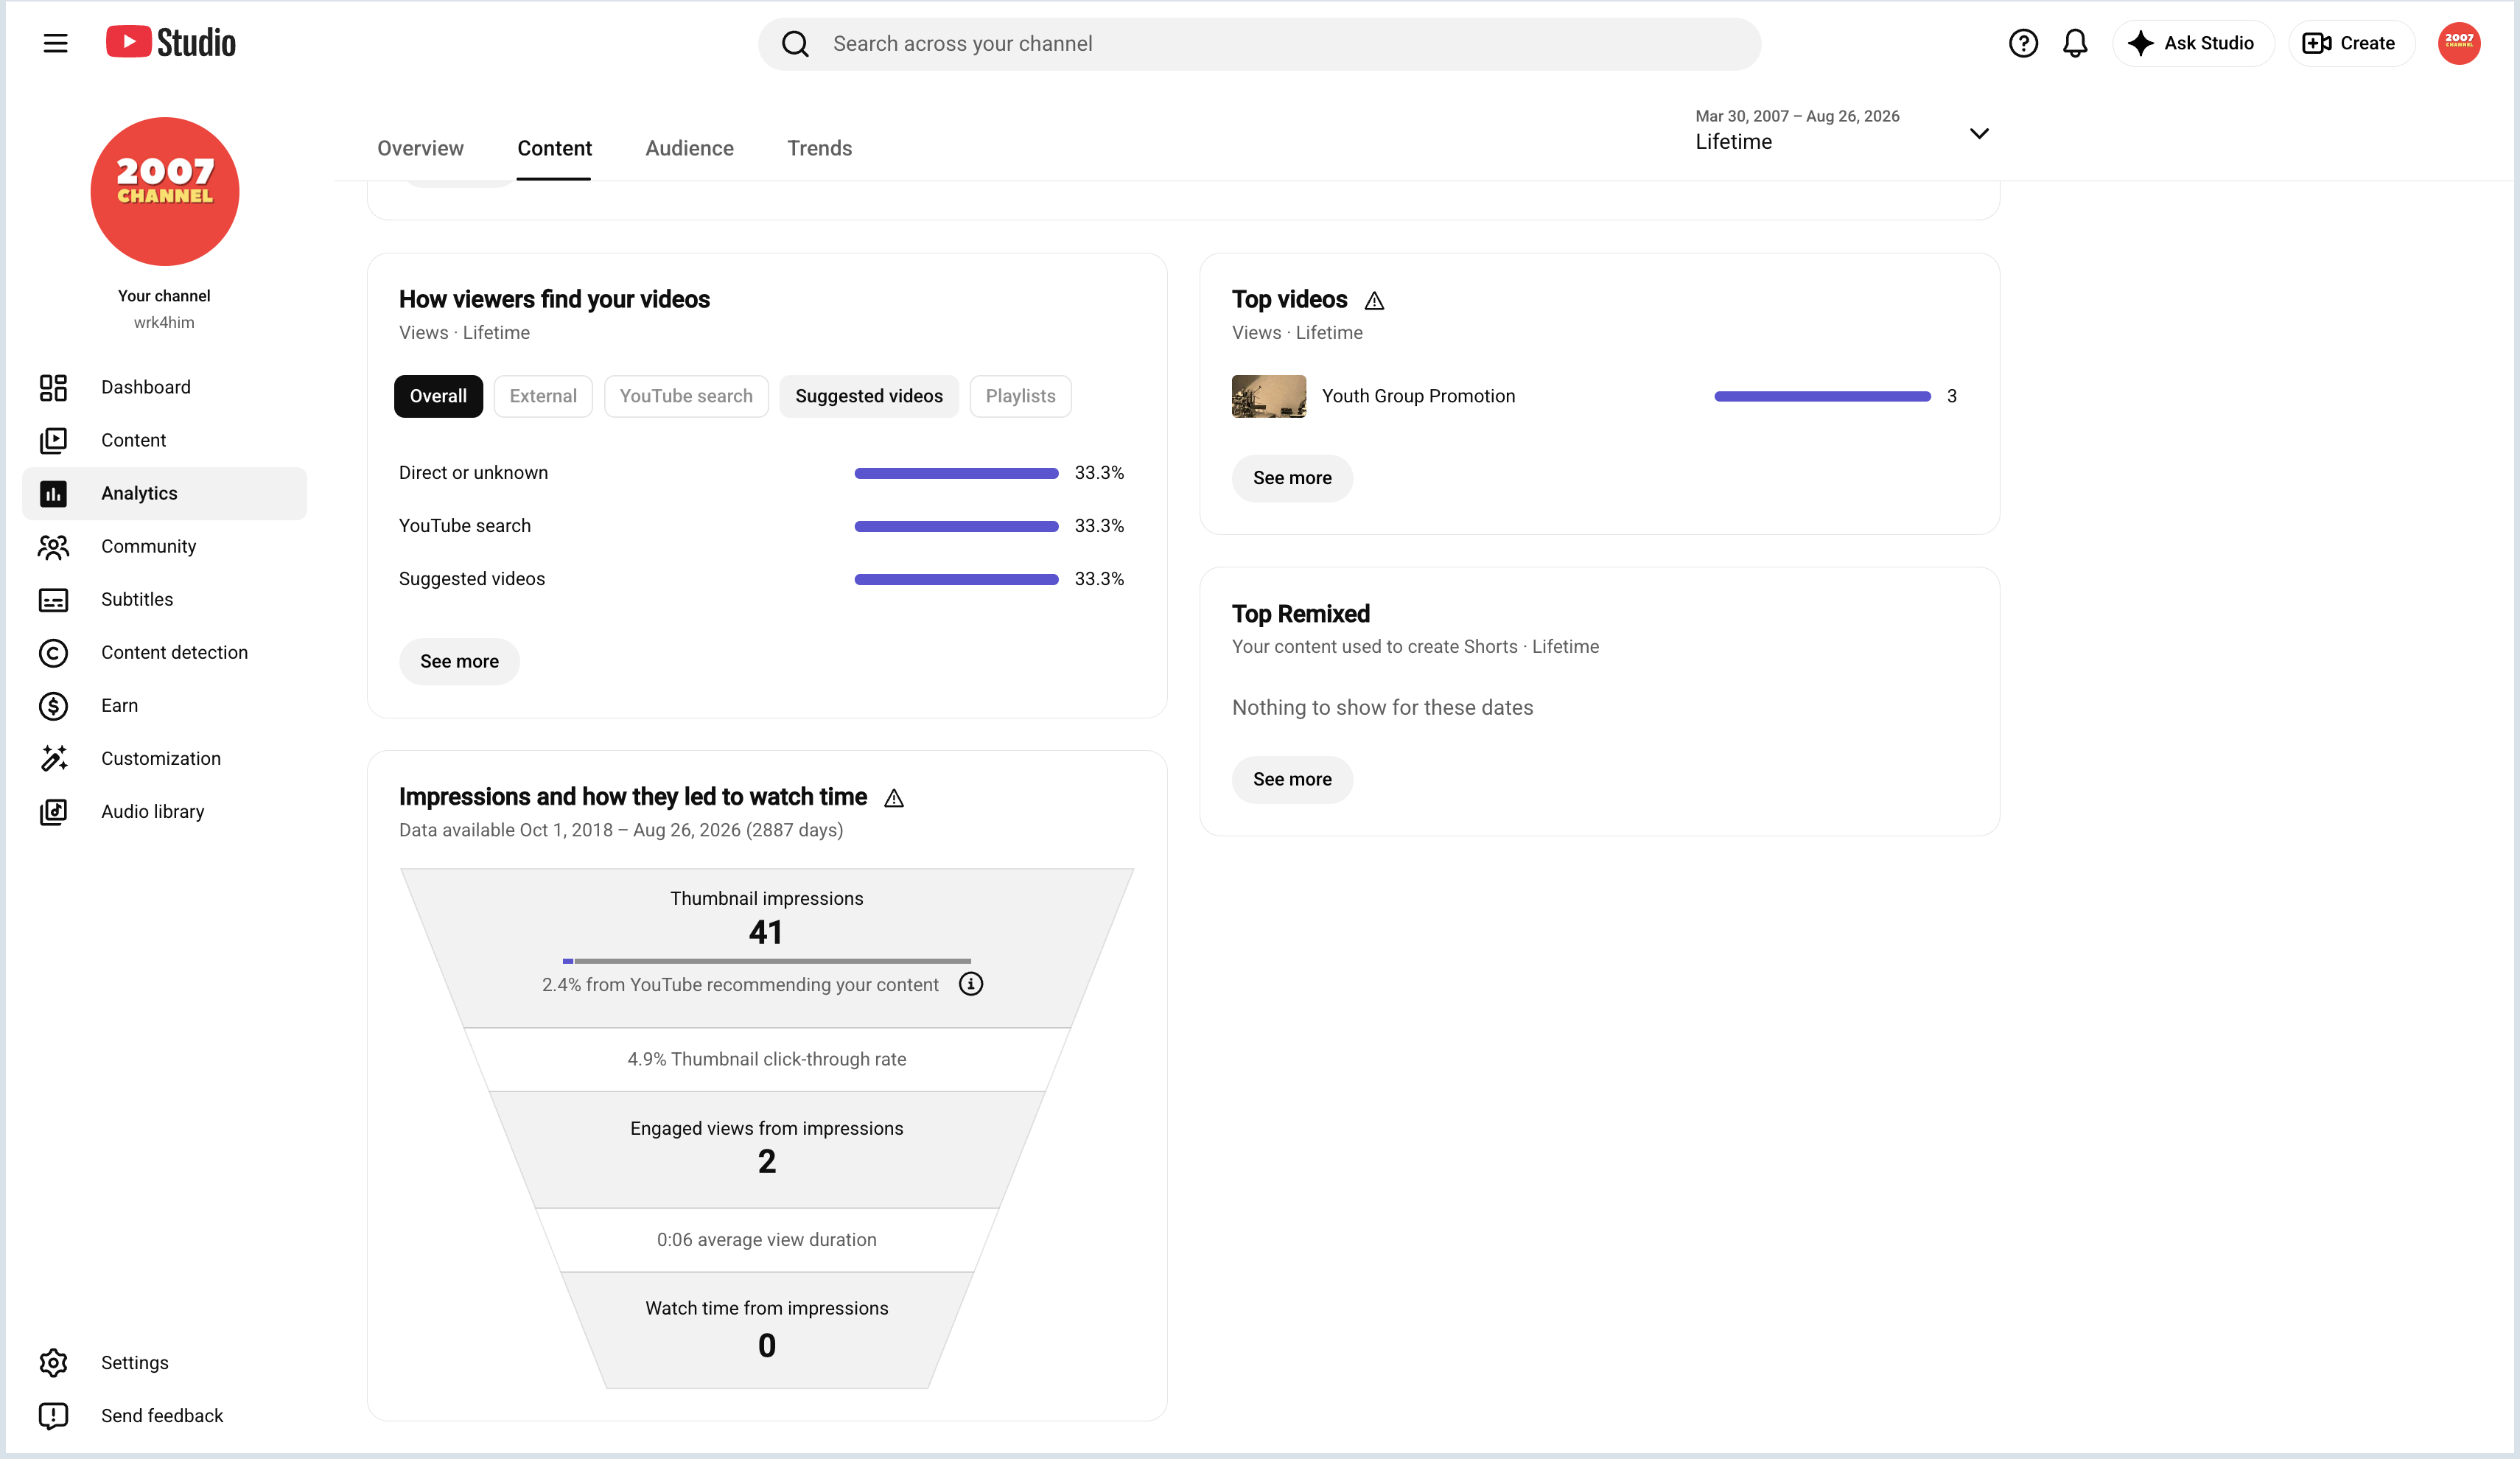Screen dimensions: 2520x1459
Task: Click the YouTube Studio logo
Action: tap(171, 43)
